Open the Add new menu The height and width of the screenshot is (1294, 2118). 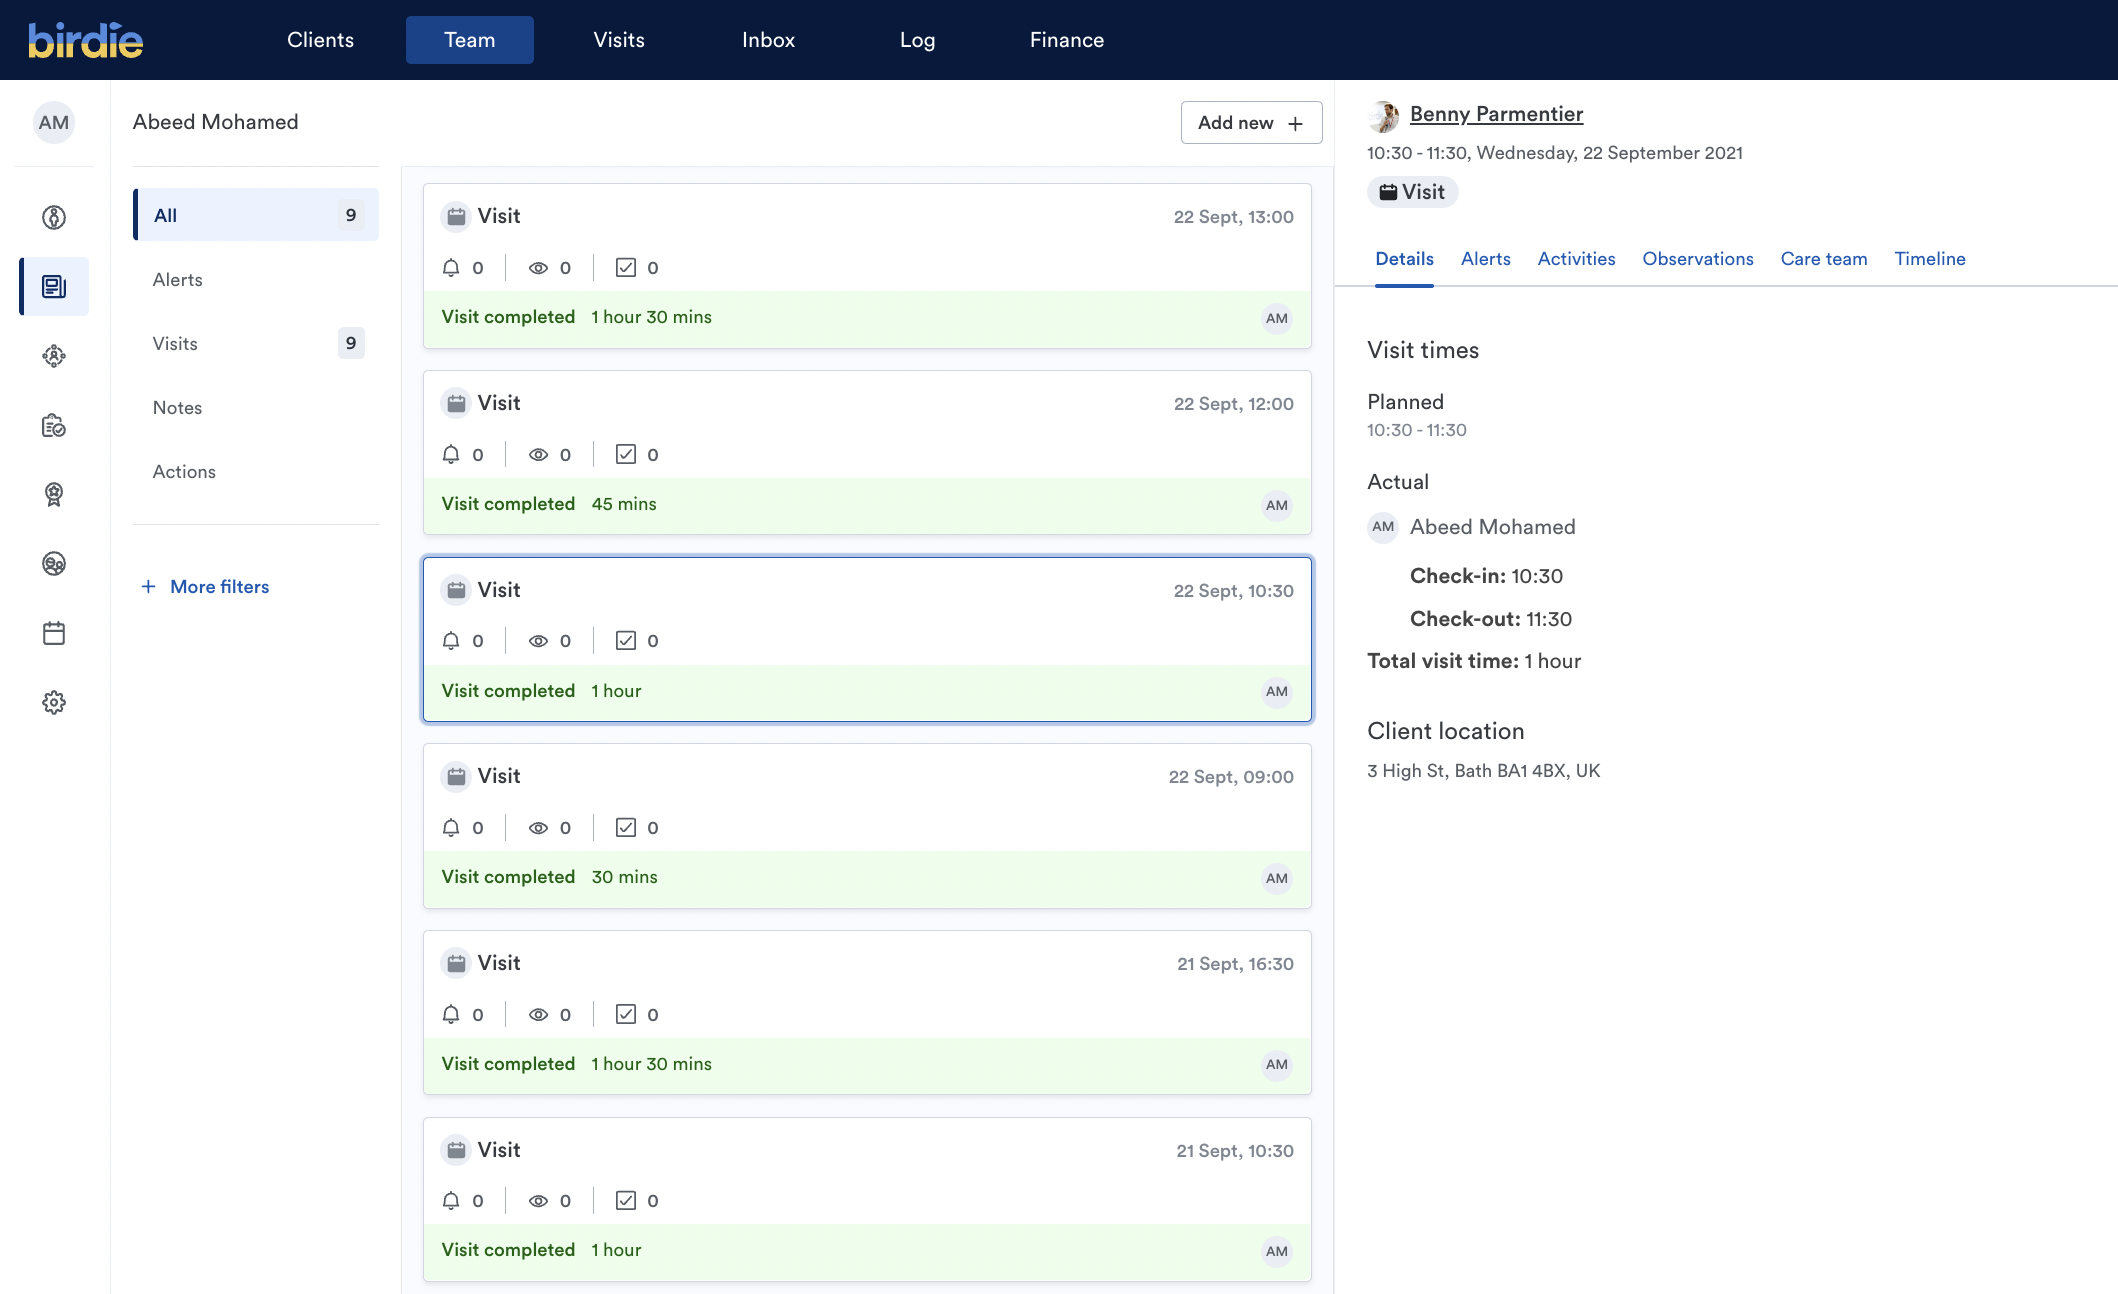1250,123
